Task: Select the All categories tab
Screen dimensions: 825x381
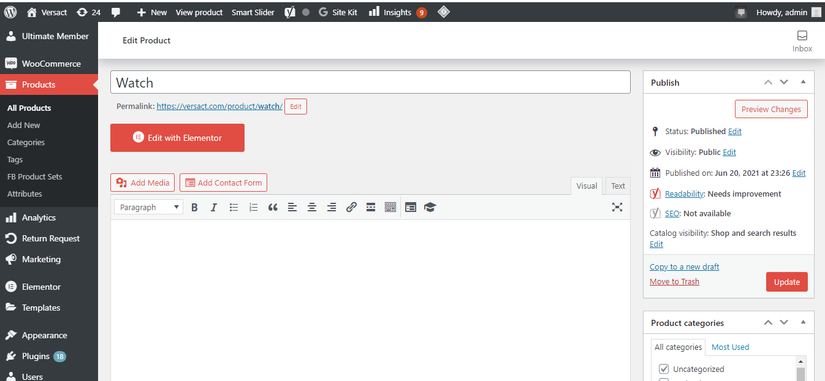Action: [678, 347]
